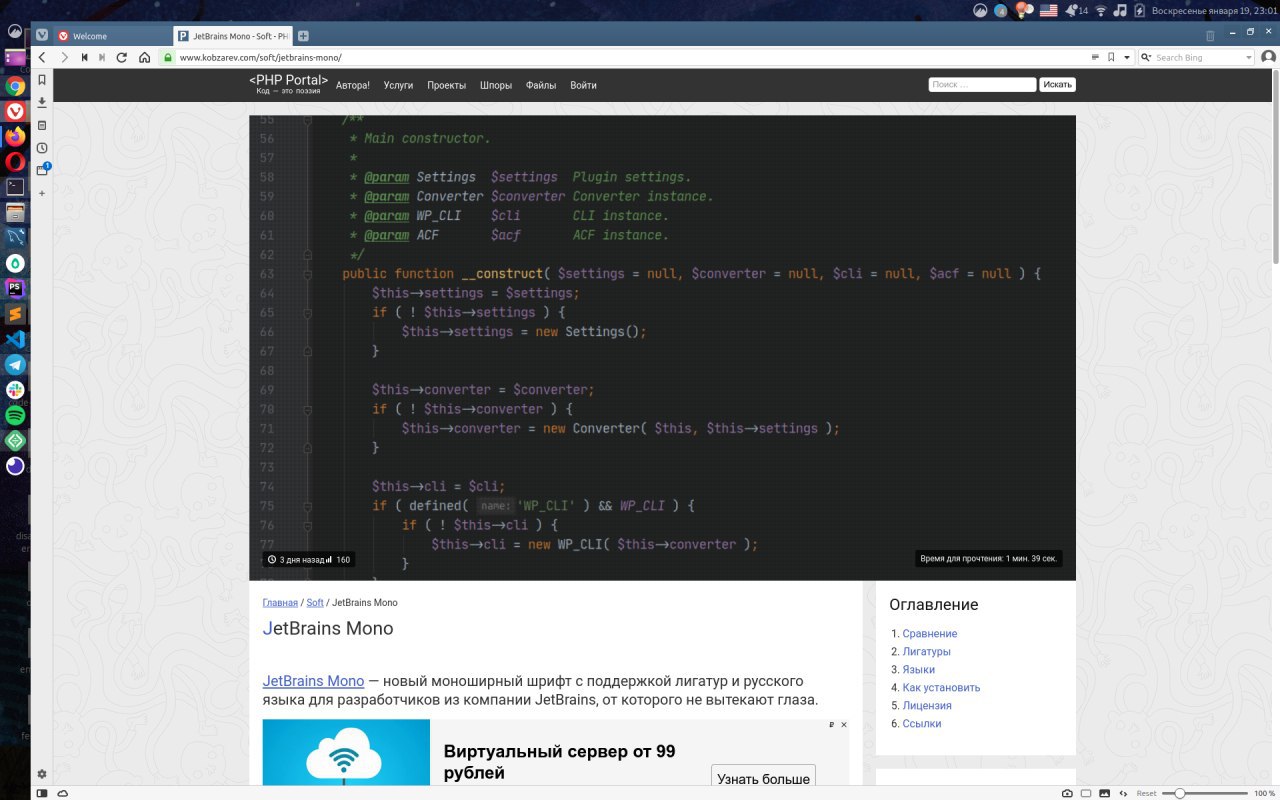Image resolution: width=1280 pixels, height=800 pixels.
Task: Click the PHP Portal site logo
Action: point(289,84)
